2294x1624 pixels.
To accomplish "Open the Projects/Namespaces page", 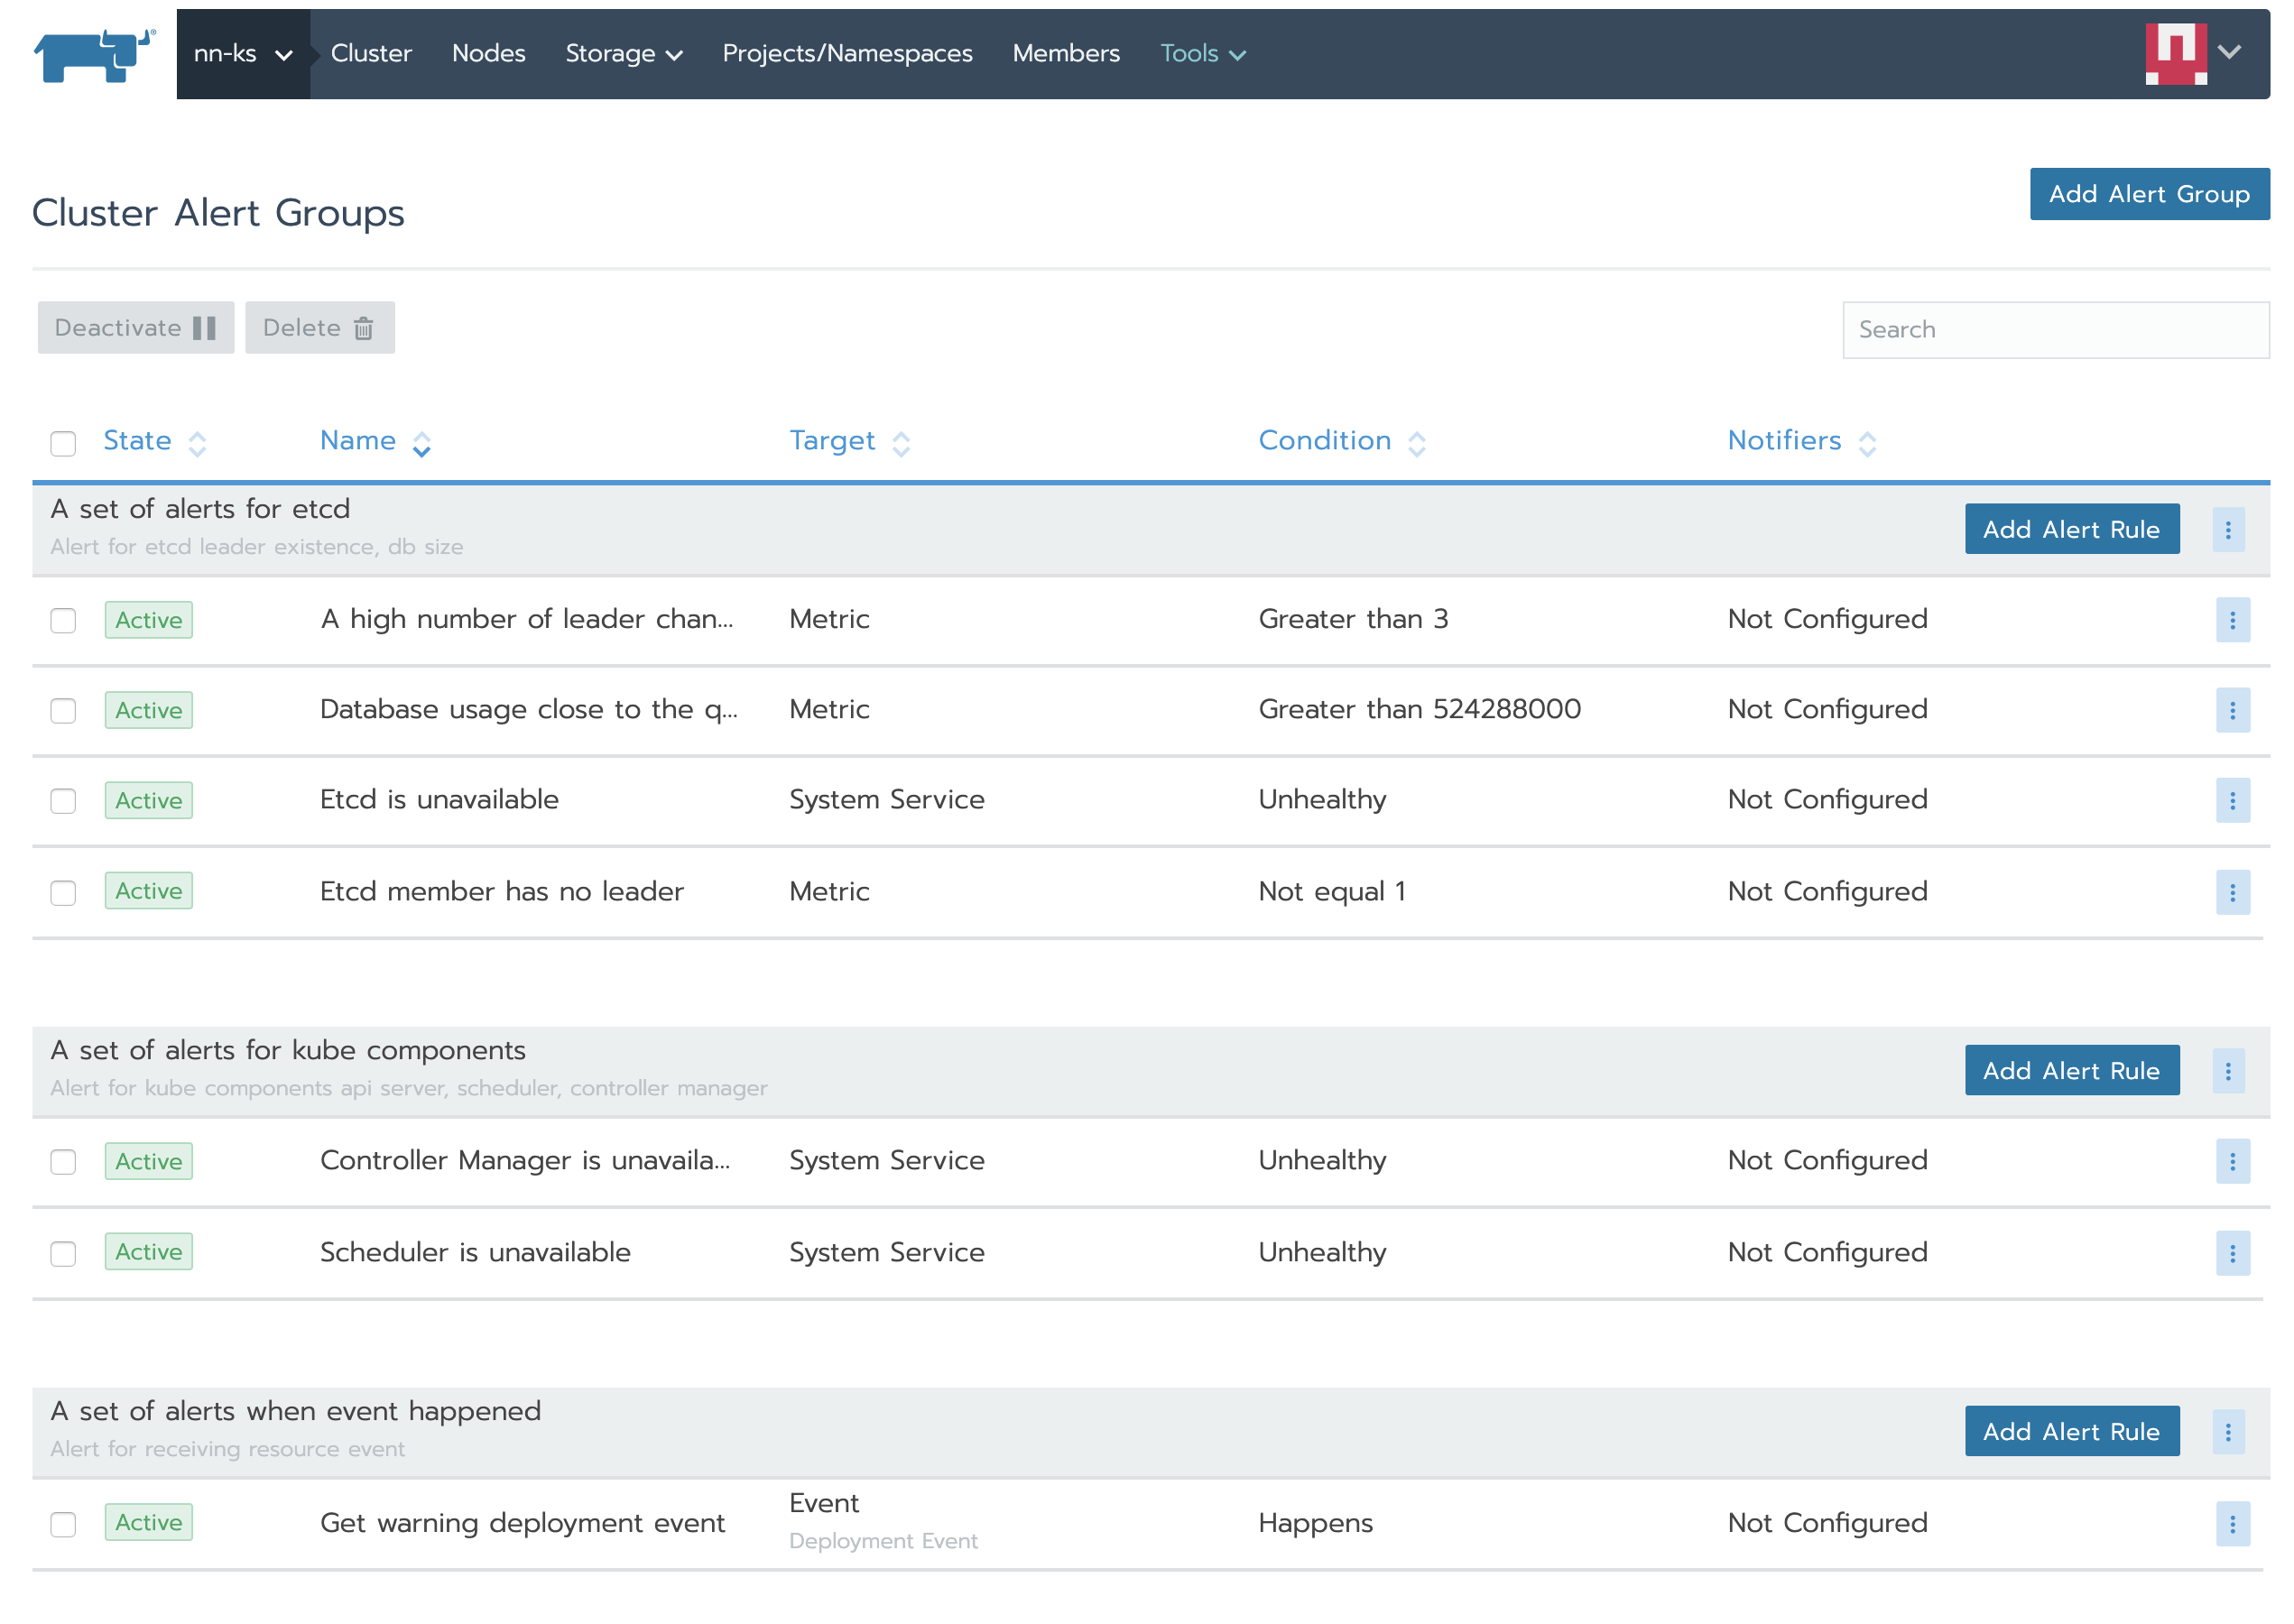I will coord(847,54).
